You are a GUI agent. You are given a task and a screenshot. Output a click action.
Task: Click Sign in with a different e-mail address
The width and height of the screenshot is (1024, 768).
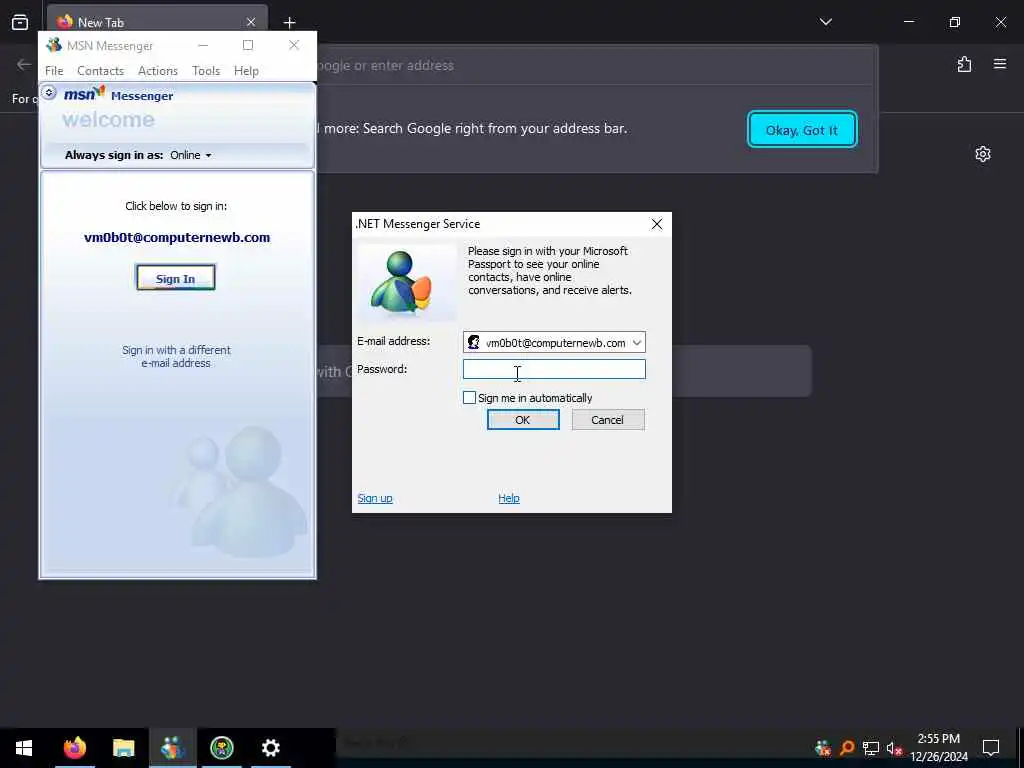point(176,357)
